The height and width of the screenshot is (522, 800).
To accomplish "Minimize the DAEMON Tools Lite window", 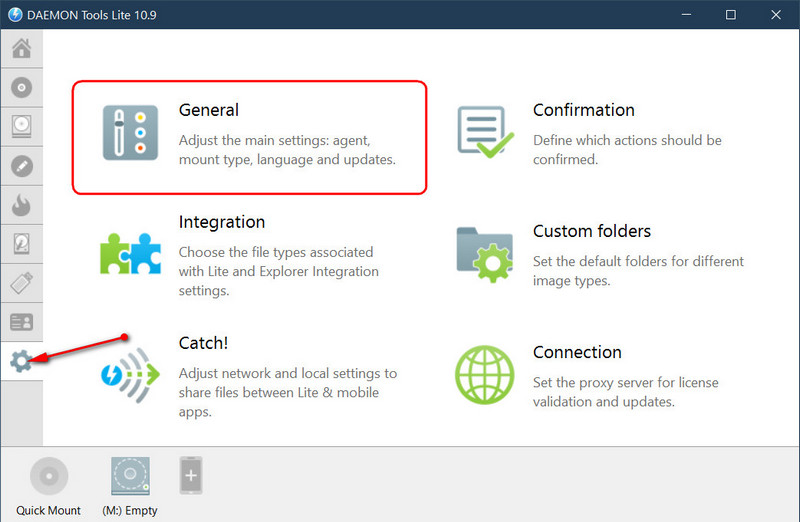I will (686, 14).
